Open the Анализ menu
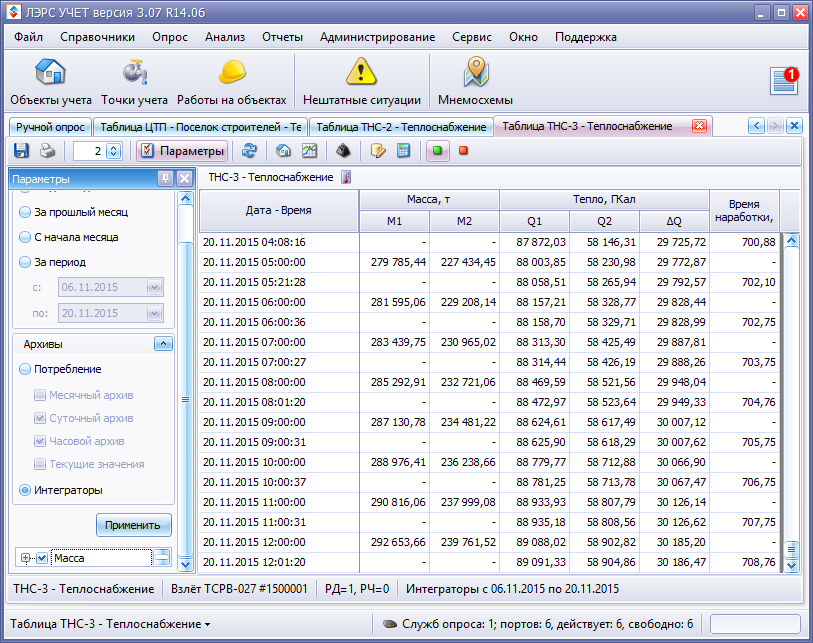The width and height of the screenshot is (813, 643). 225,37
